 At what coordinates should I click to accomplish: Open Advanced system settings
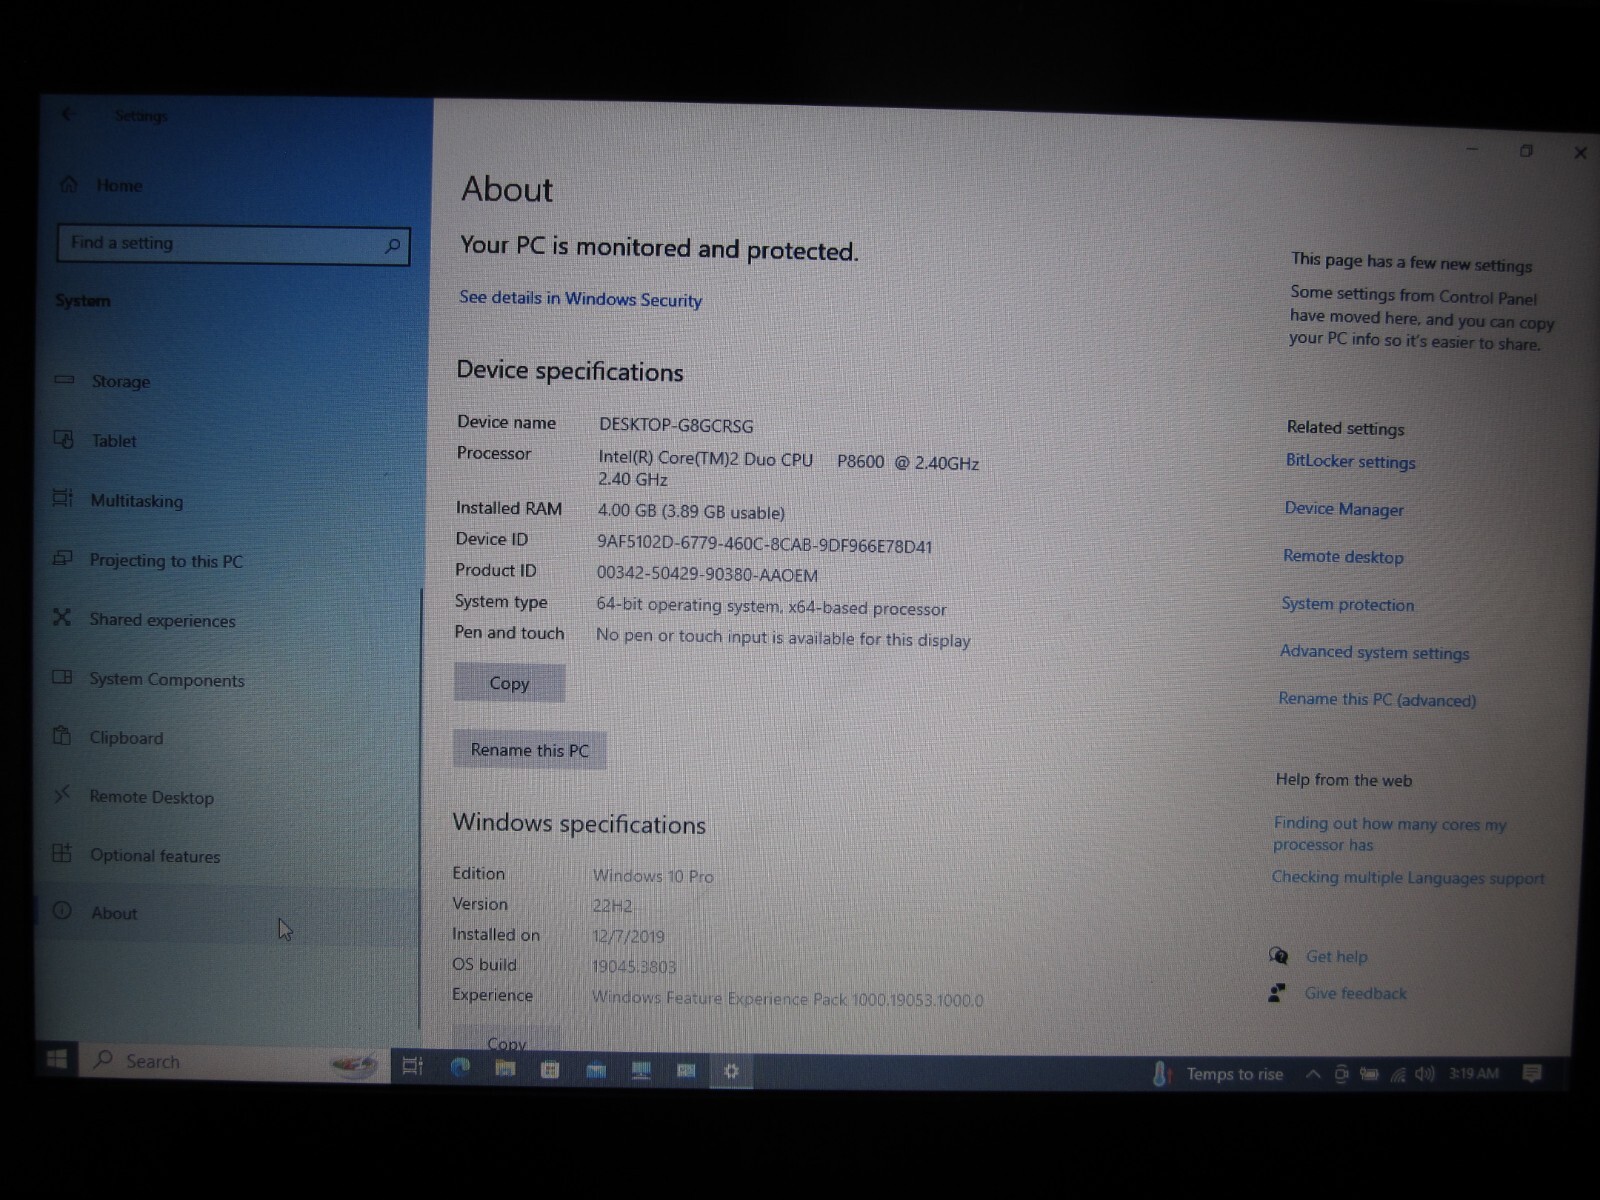click(x=1374, y=652)
